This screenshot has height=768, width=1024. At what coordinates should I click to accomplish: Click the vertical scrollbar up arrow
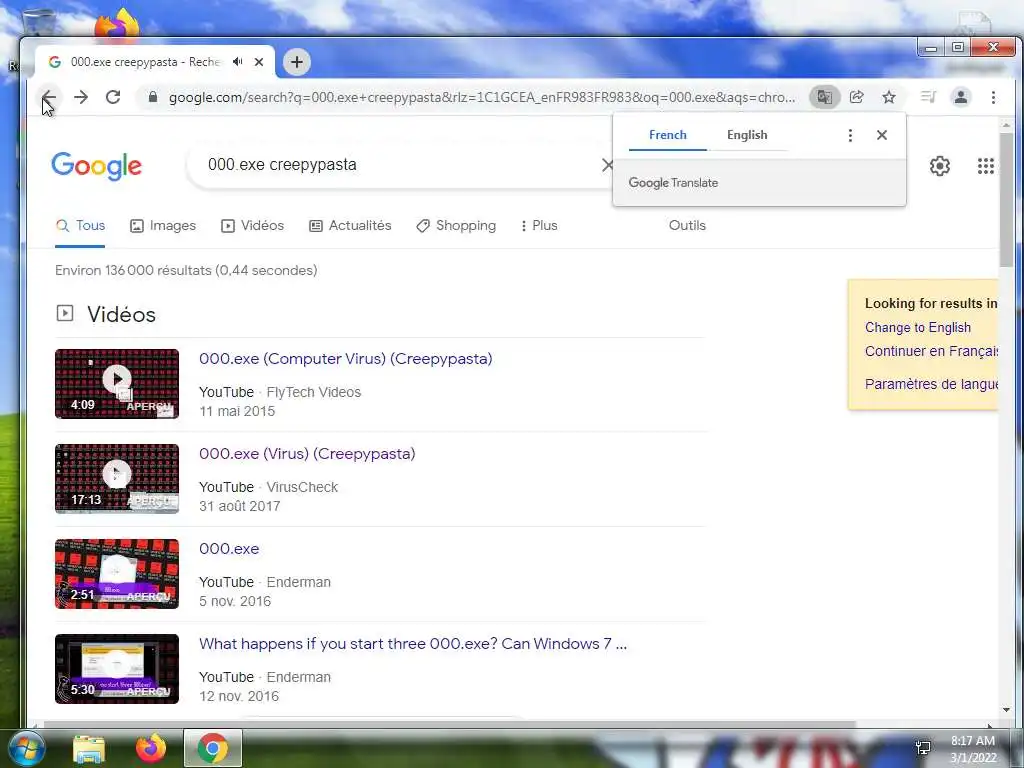click(1006, 125)
